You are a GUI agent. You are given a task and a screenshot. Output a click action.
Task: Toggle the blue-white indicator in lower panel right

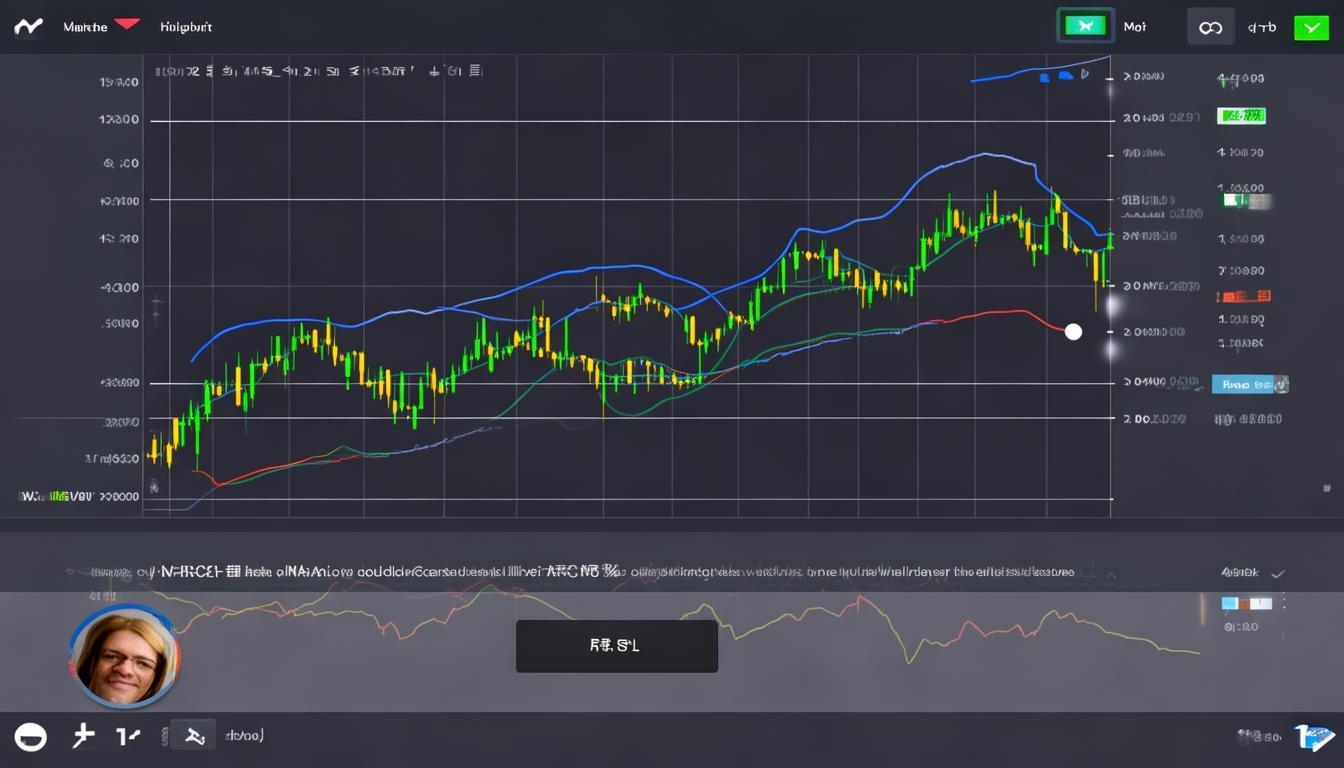[1246, 603]
